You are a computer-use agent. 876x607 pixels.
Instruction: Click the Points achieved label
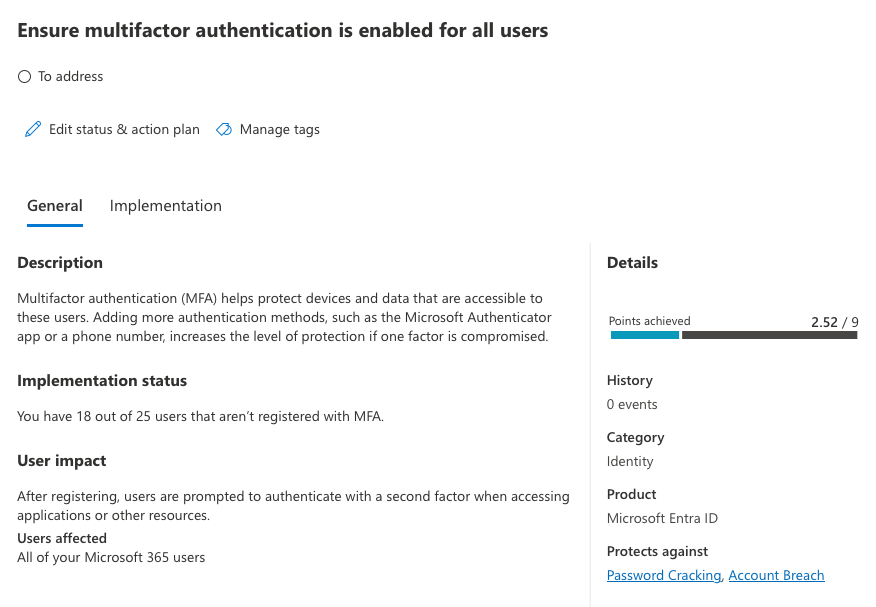[650, 321]
